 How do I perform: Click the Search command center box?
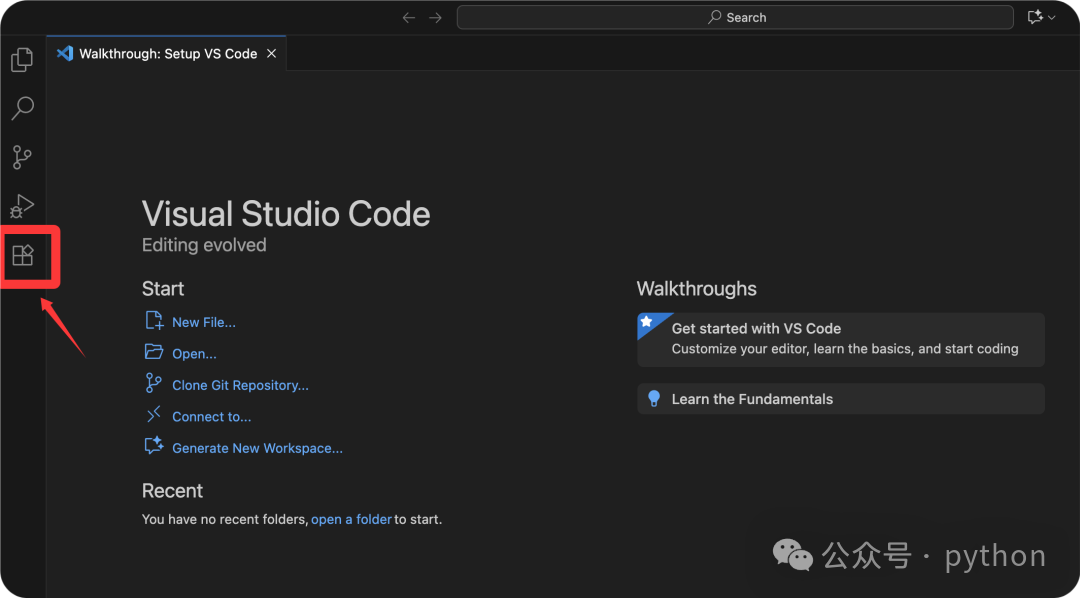pyautogui.click(x=735, y=18)
